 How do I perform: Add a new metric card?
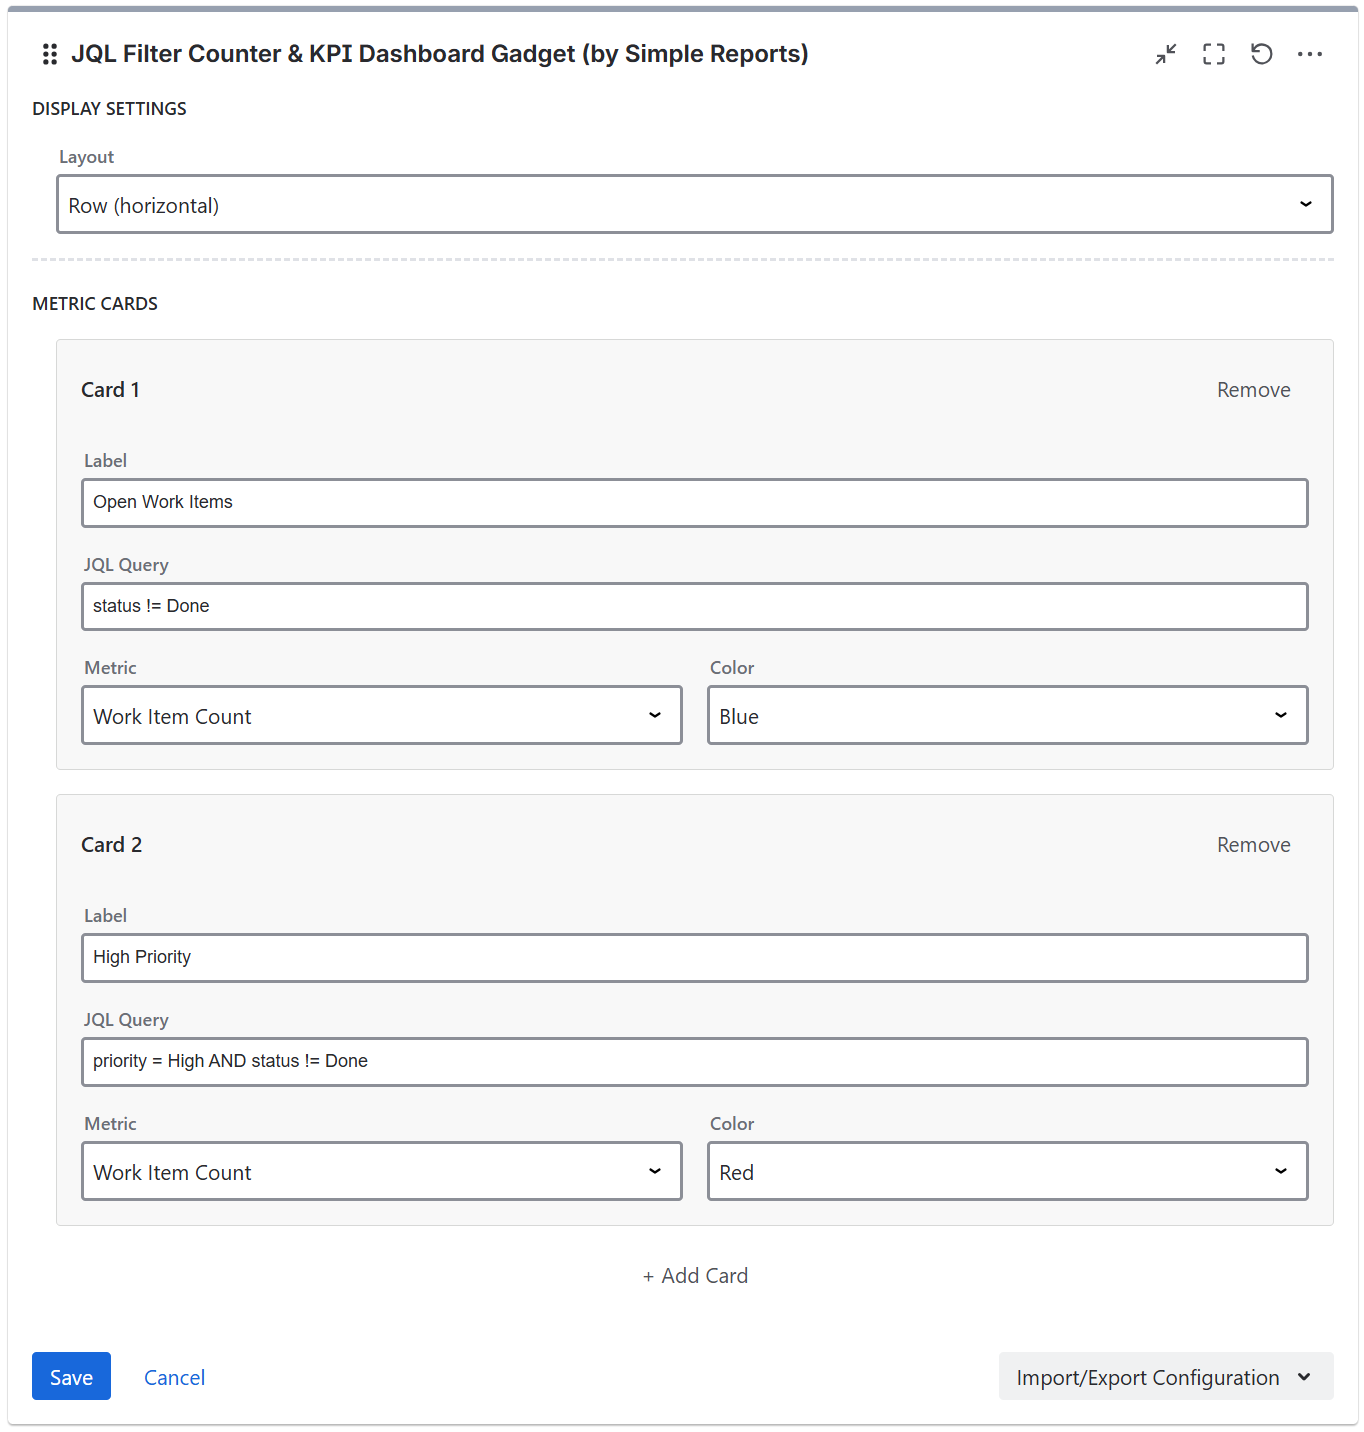pyautogui.click(x=695, y=1276)
